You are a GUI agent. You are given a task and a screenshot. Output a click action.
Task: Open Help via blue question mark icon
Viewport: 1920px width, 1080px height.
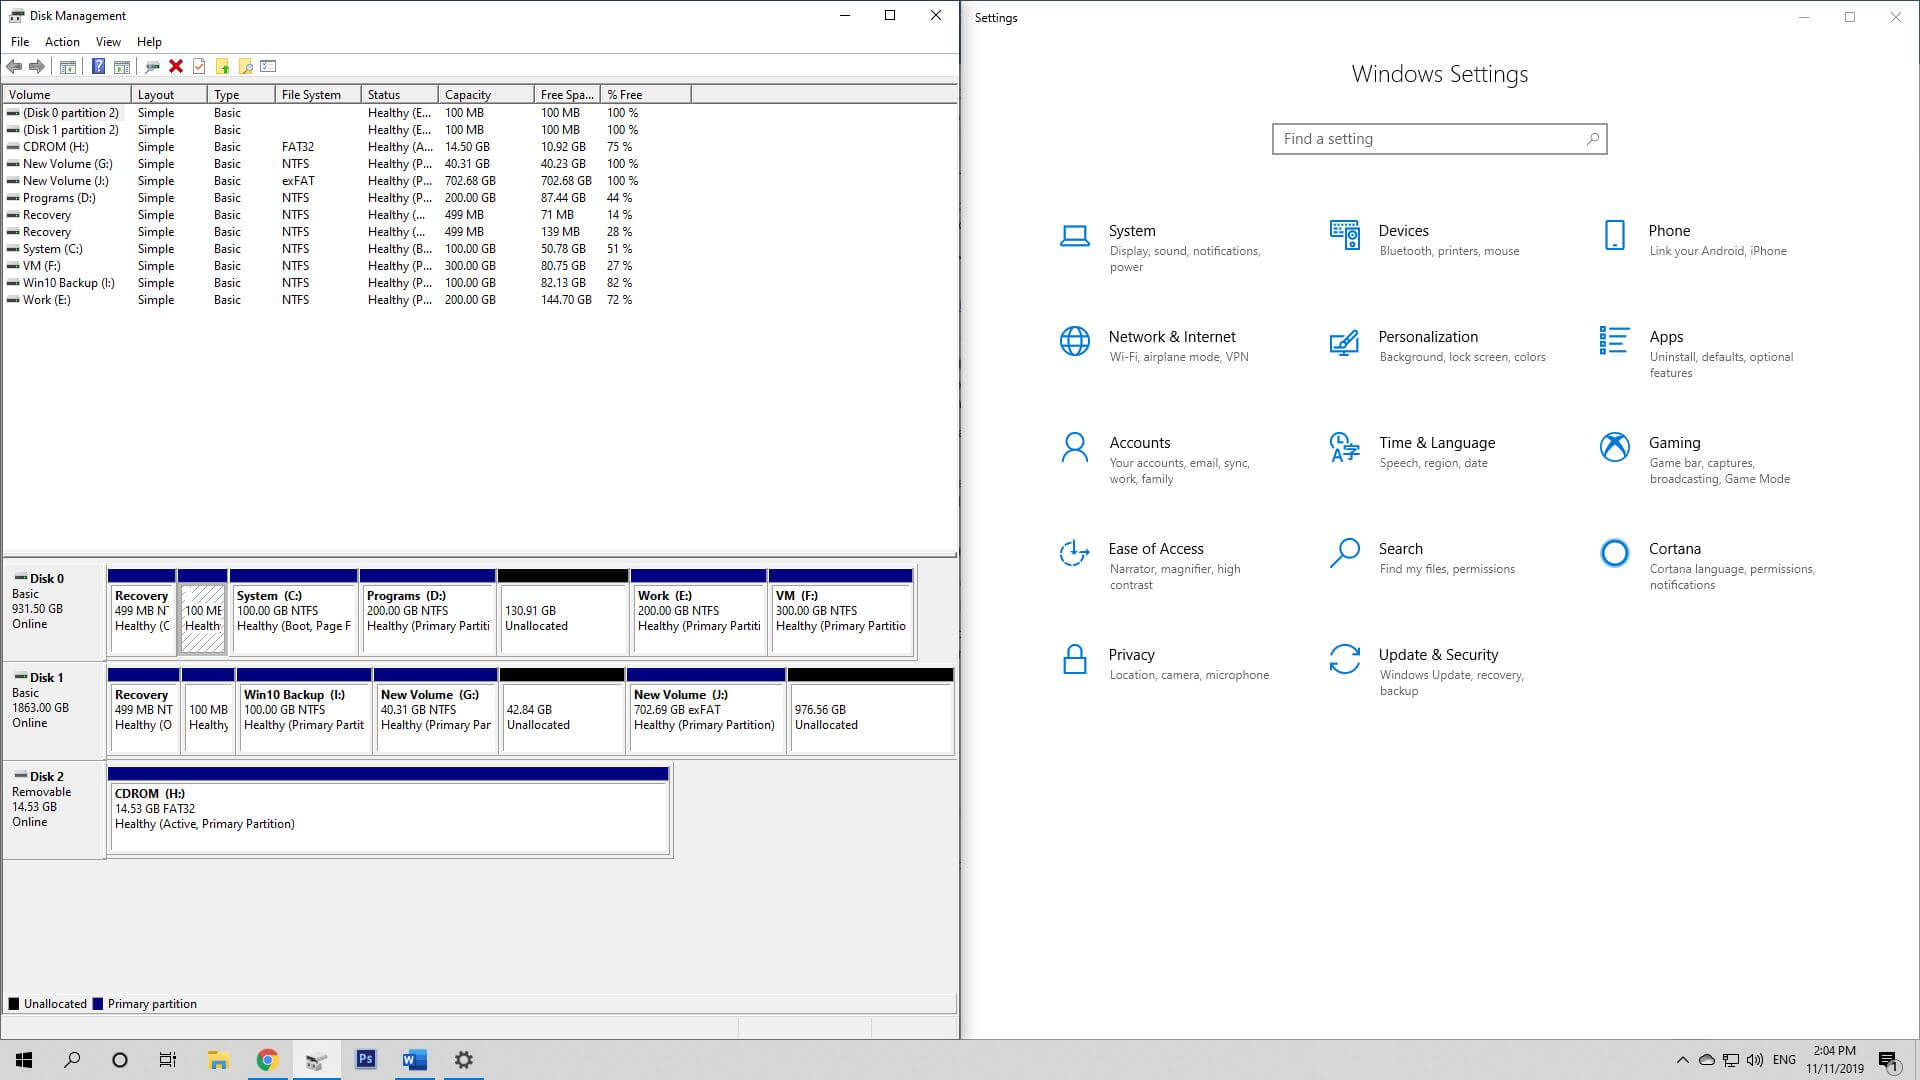pos(98,66)
